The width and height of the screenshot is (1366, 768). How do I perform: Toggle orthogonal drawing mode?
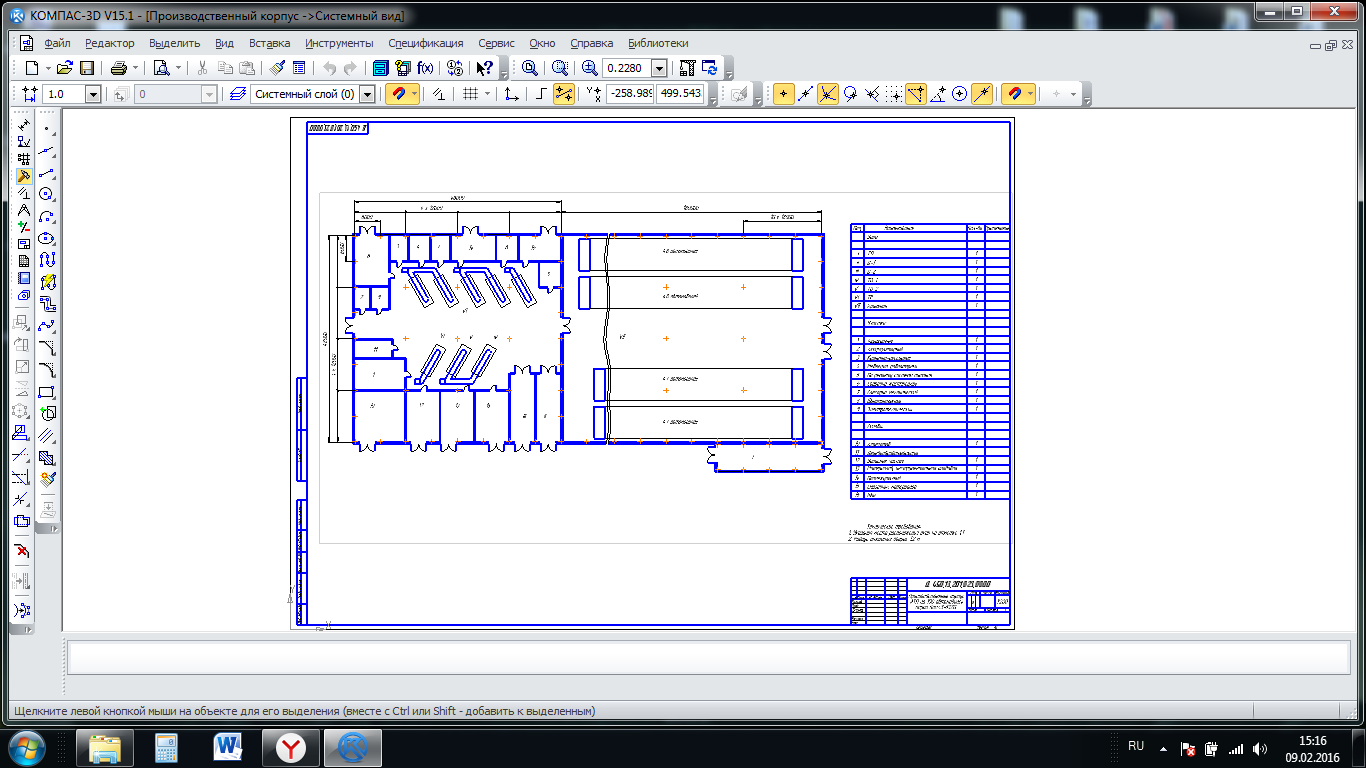coord(540,94)
